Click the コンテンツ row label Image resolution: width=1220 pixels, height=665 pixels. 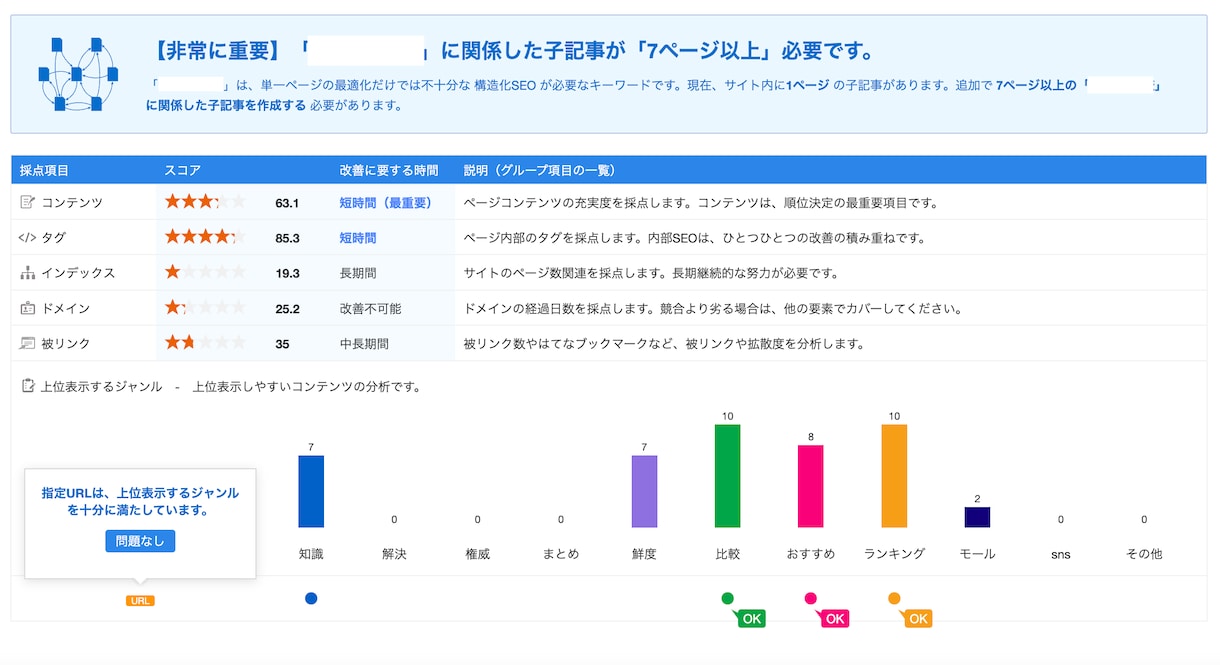(72, 203)
